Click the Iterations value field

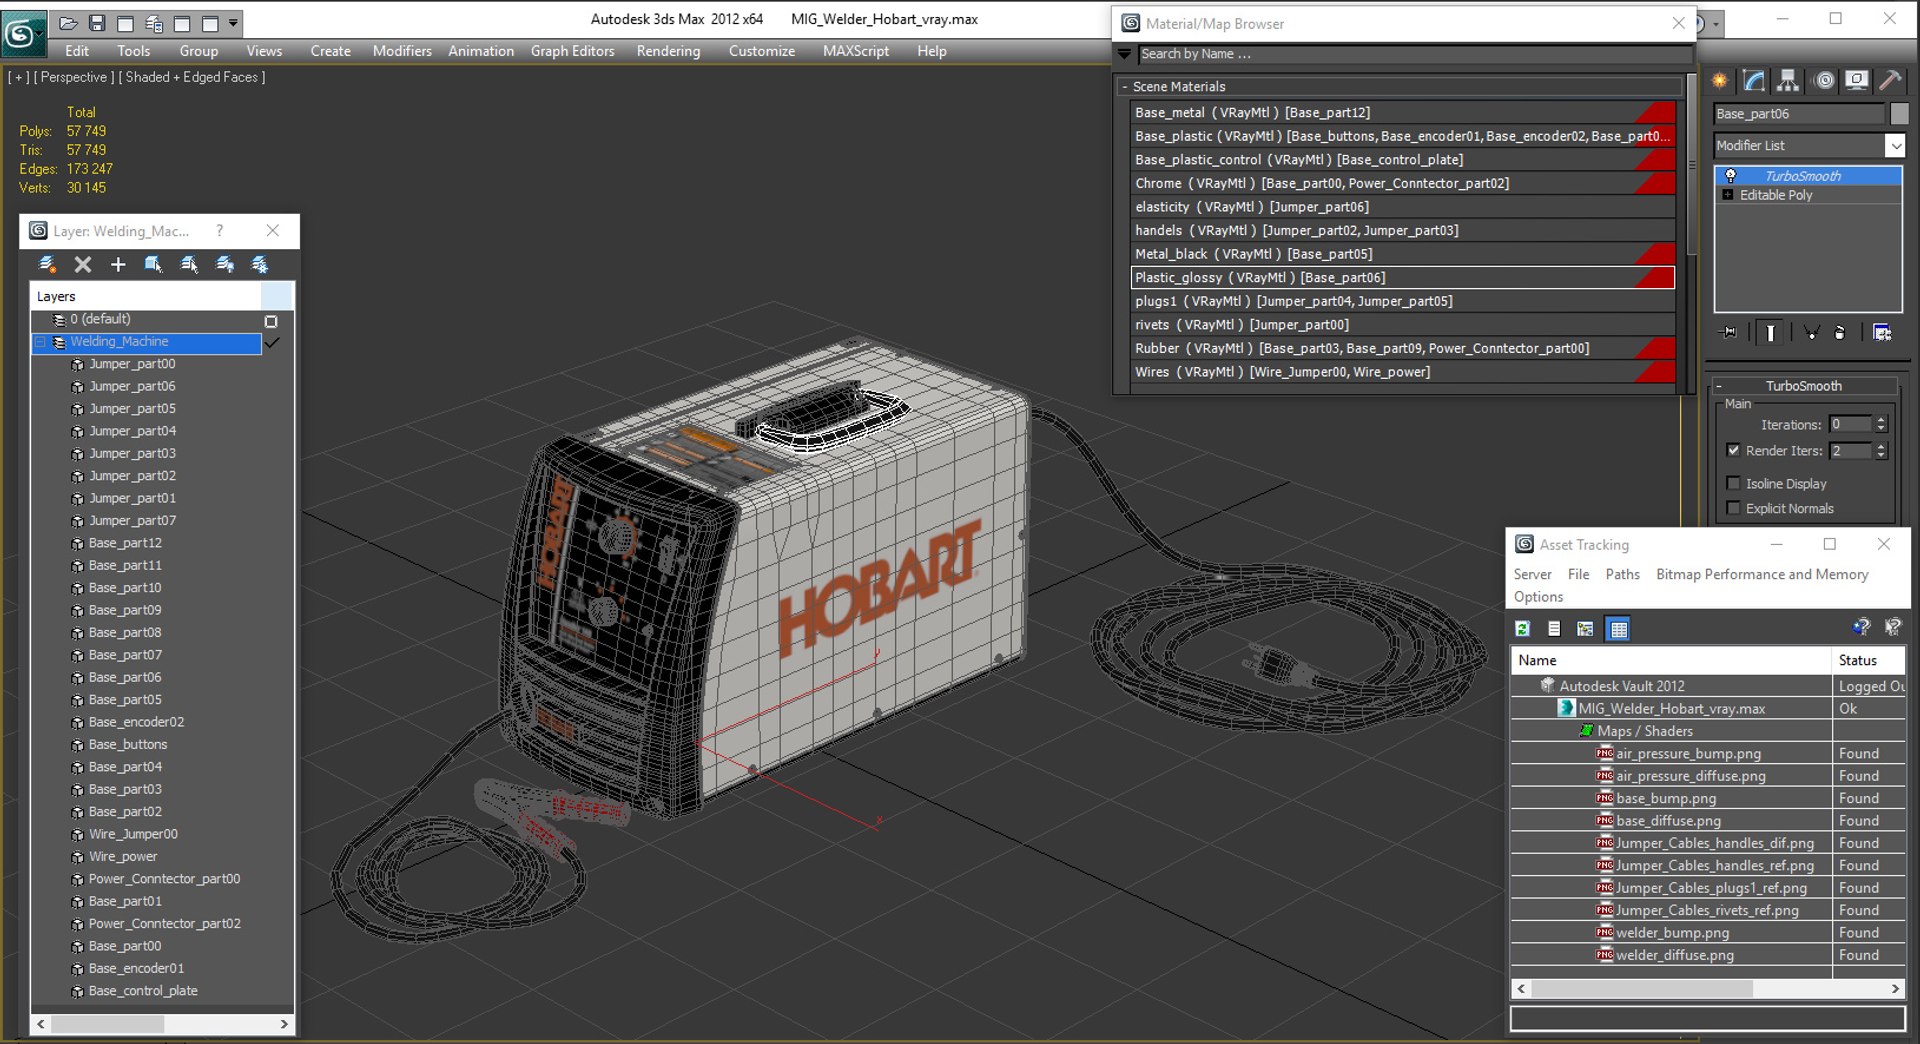[1850, 424]
